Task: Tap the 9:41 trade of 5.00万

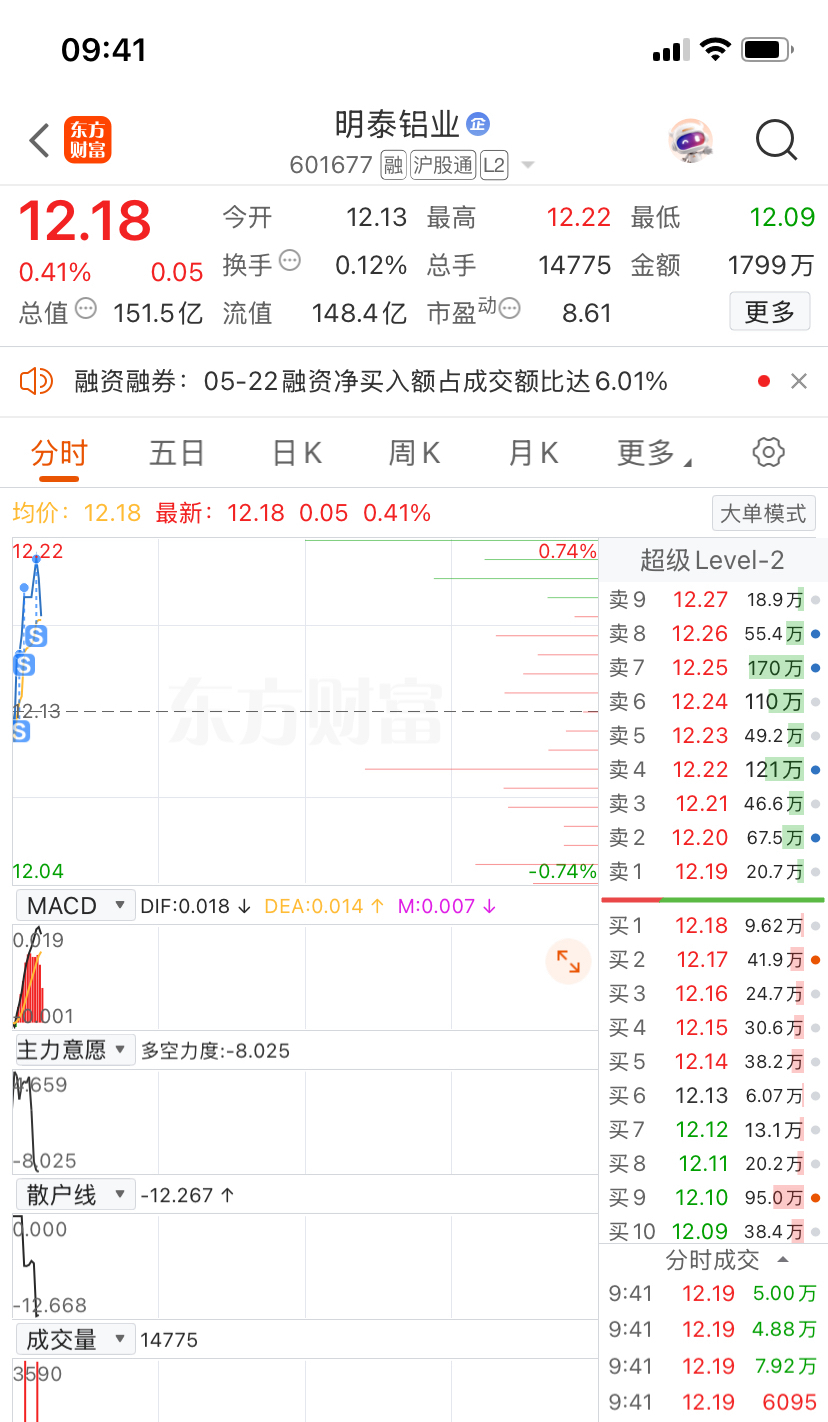Action: point(713,1294)
